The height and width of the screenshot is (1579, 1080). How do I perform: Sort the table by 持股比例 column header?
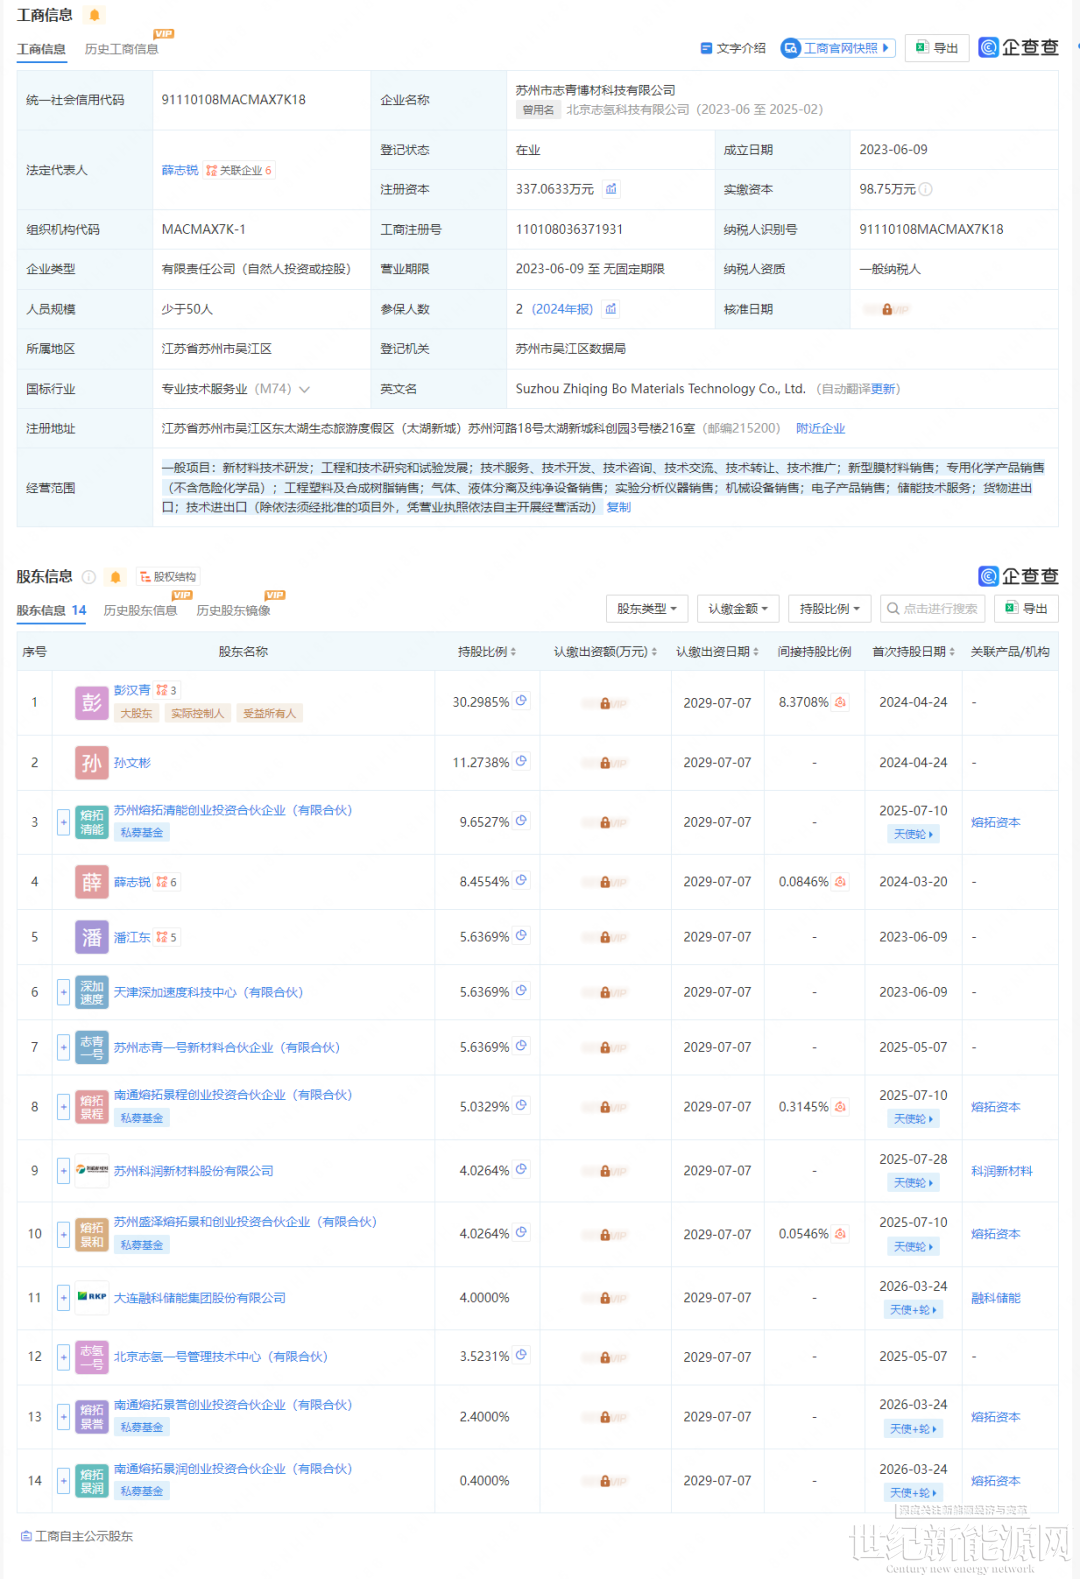coord(487,652)
